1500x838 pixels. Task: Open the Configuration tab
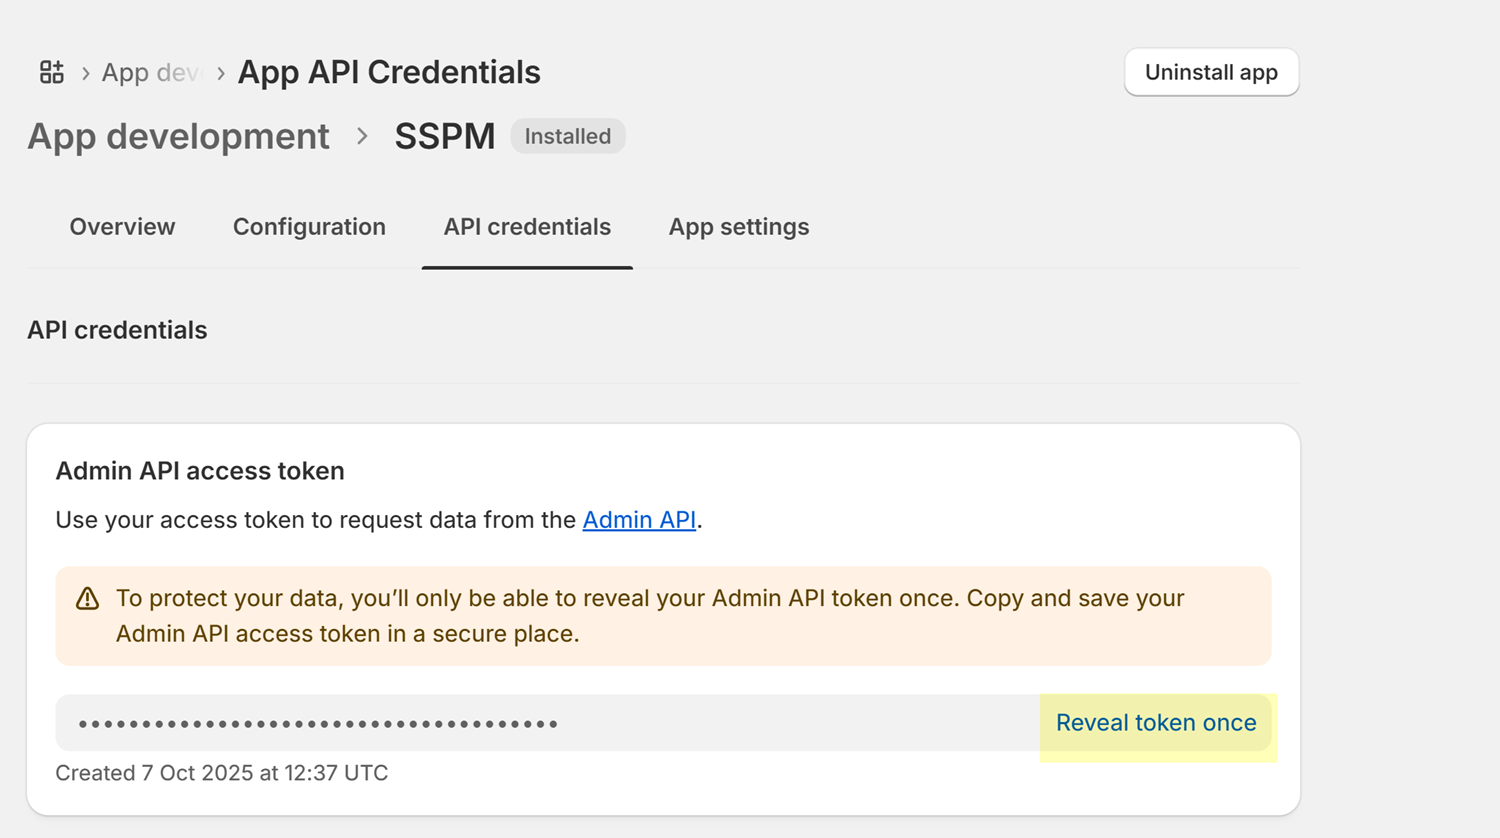coord(309,227)
